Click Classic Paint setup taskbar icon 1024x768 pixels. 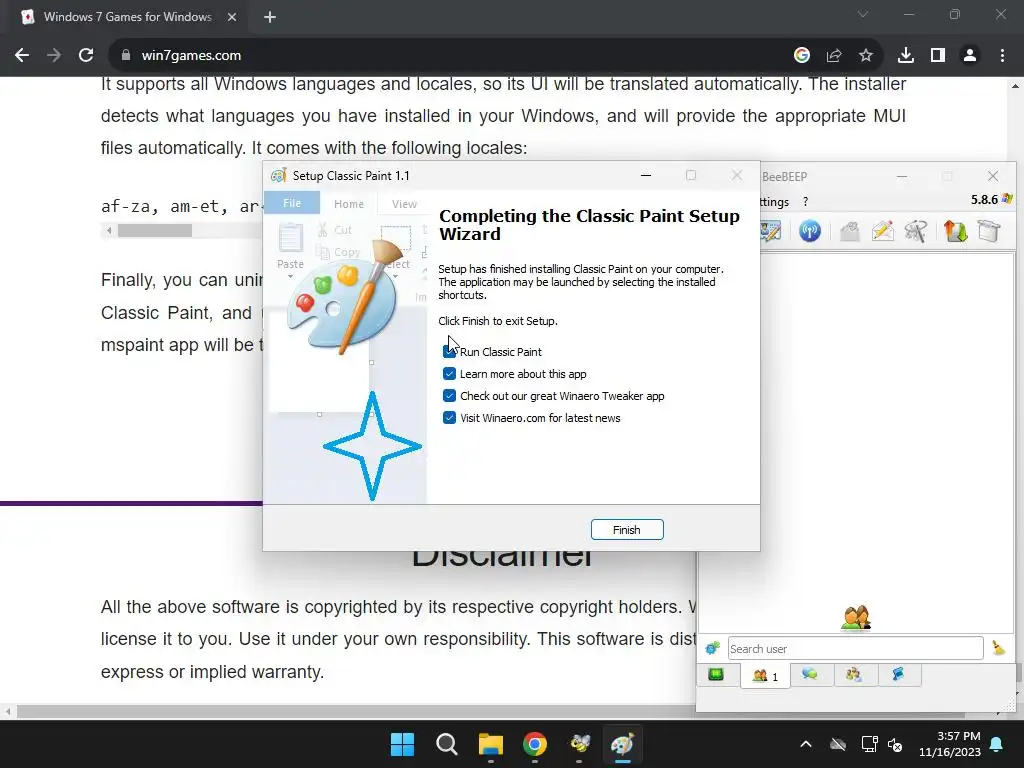622,744
